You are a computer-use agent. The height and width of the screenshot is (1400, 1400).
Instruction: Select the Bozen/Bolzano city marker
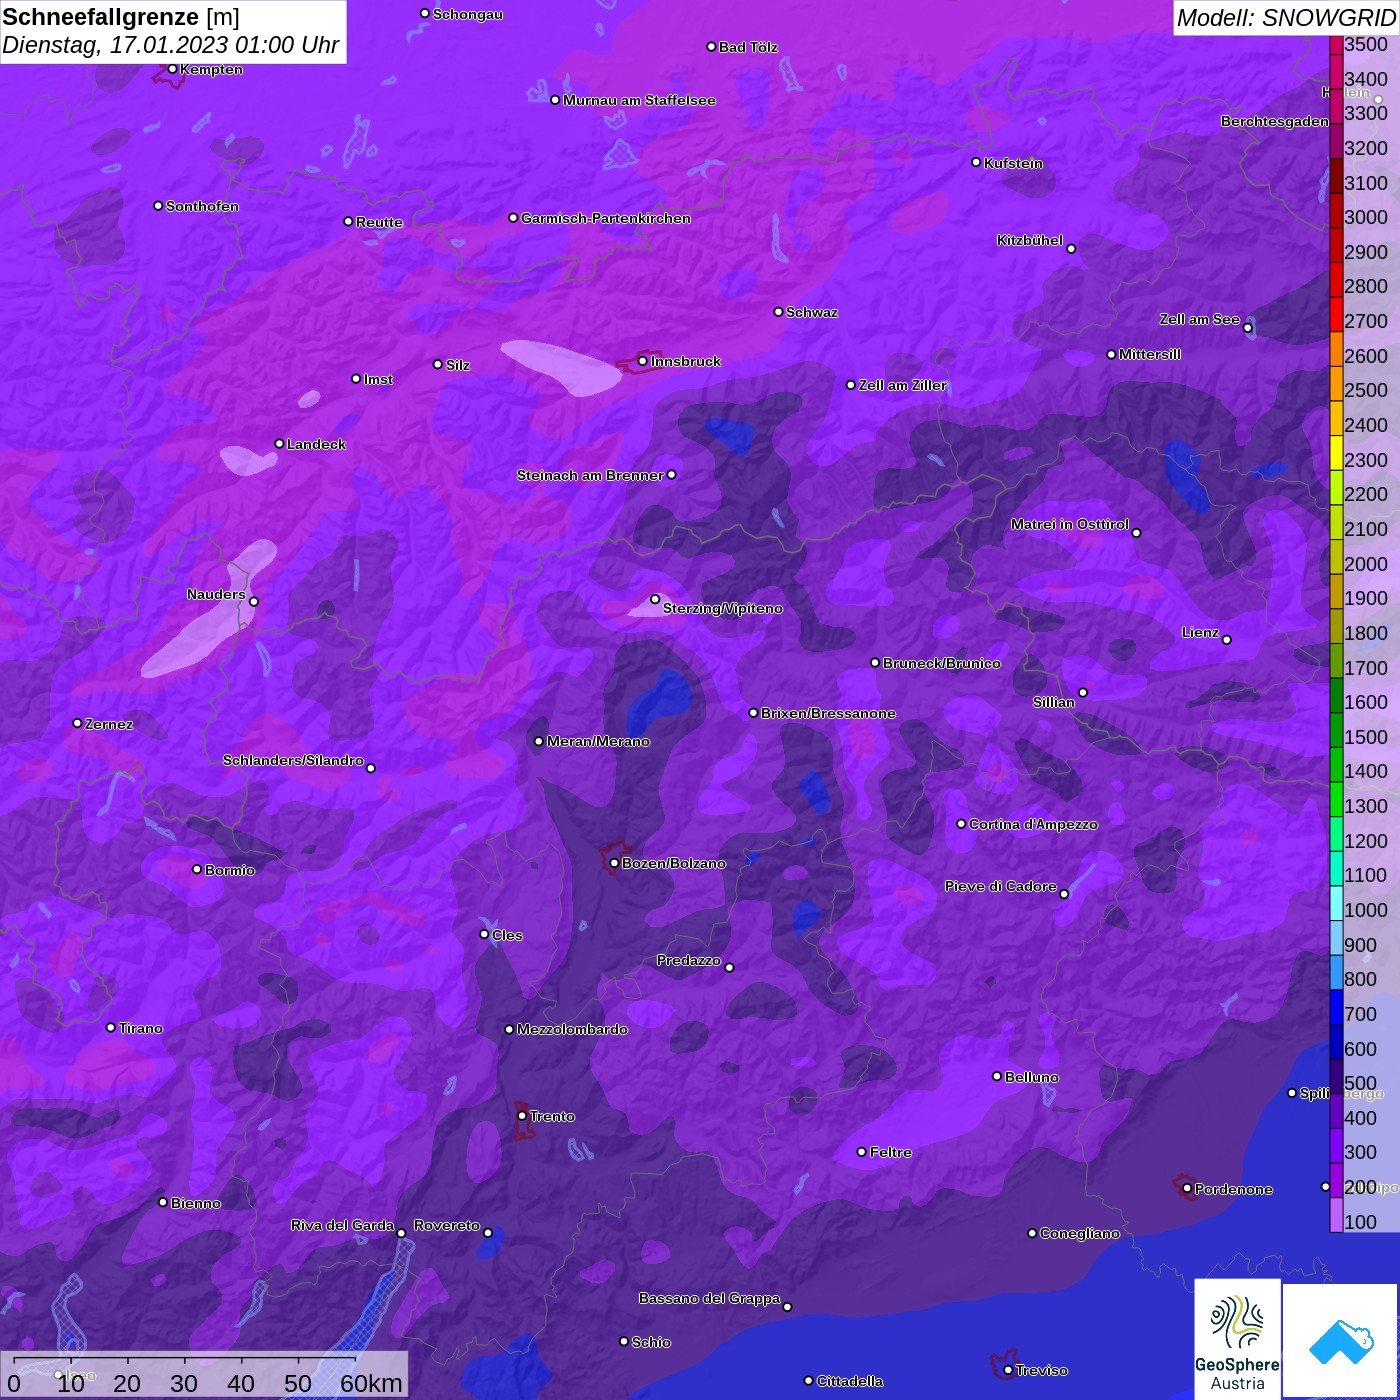pos(614,863)
